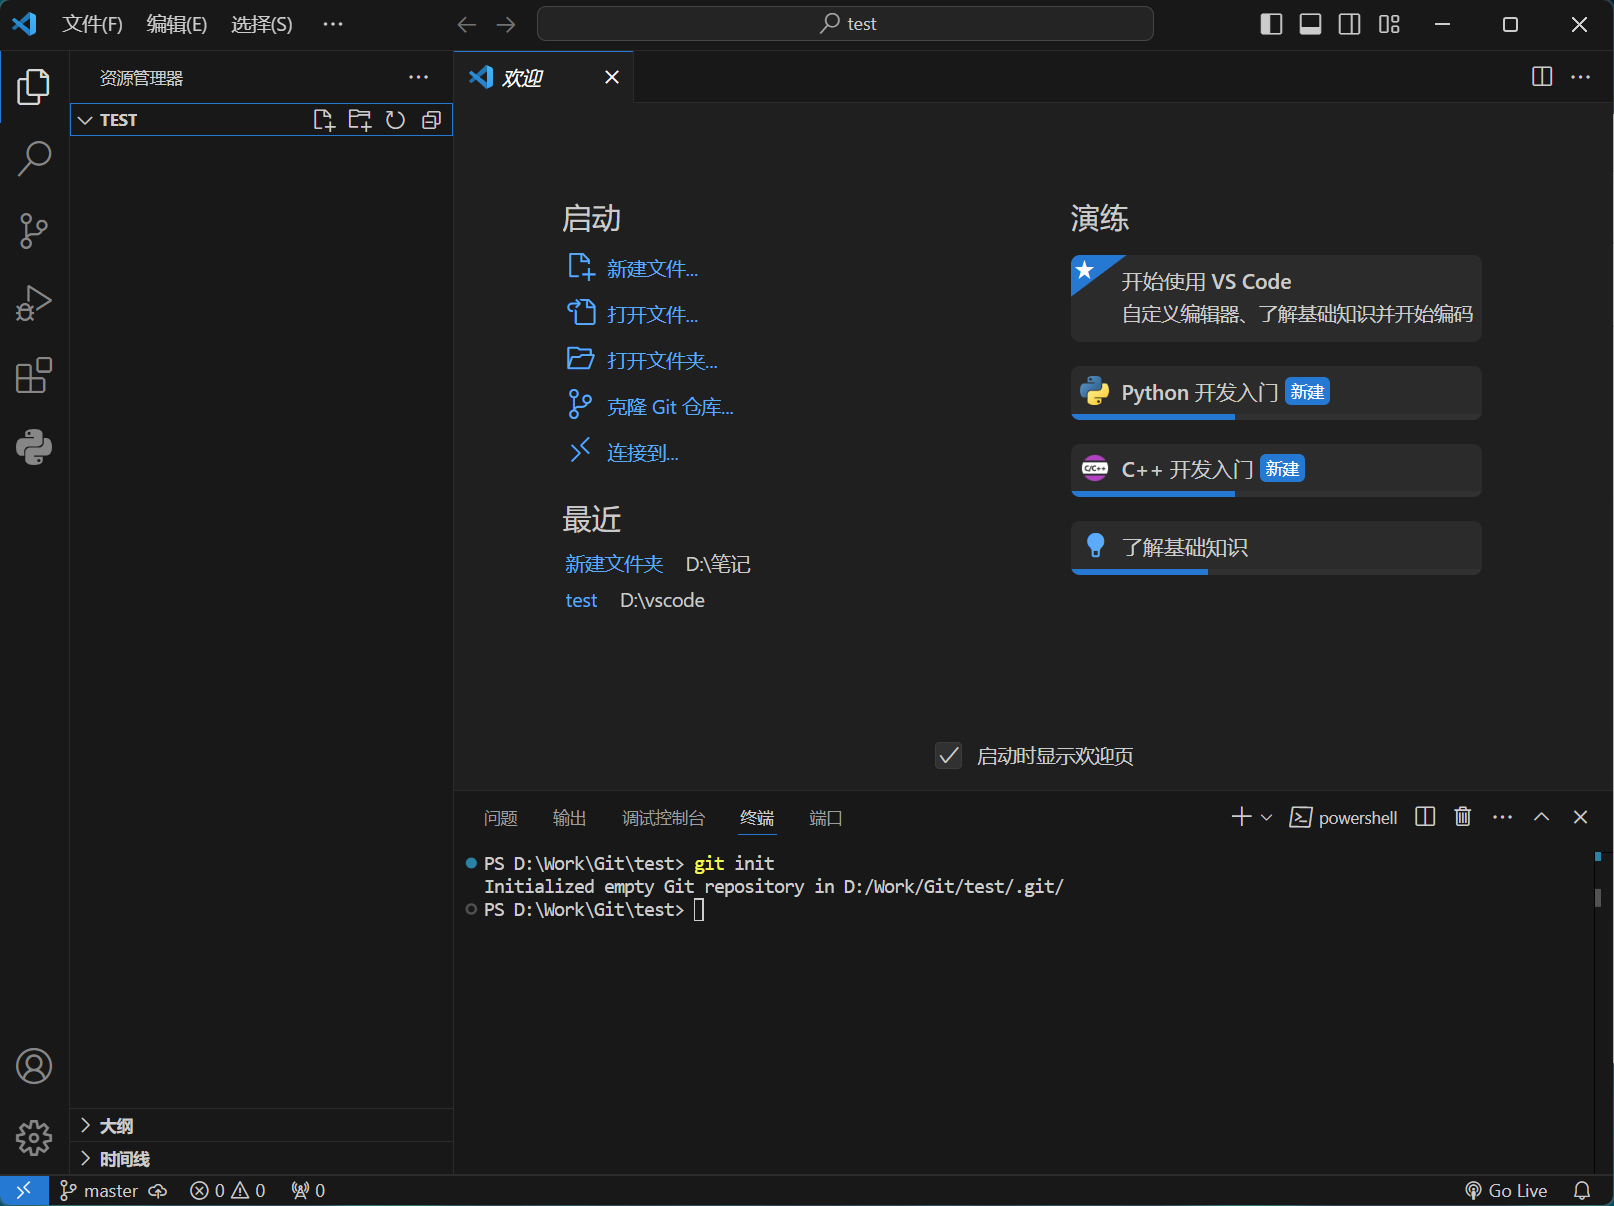Open errors and warnings status item
Viewport: 1614px width, 1206px height.
click(228, 1190)
